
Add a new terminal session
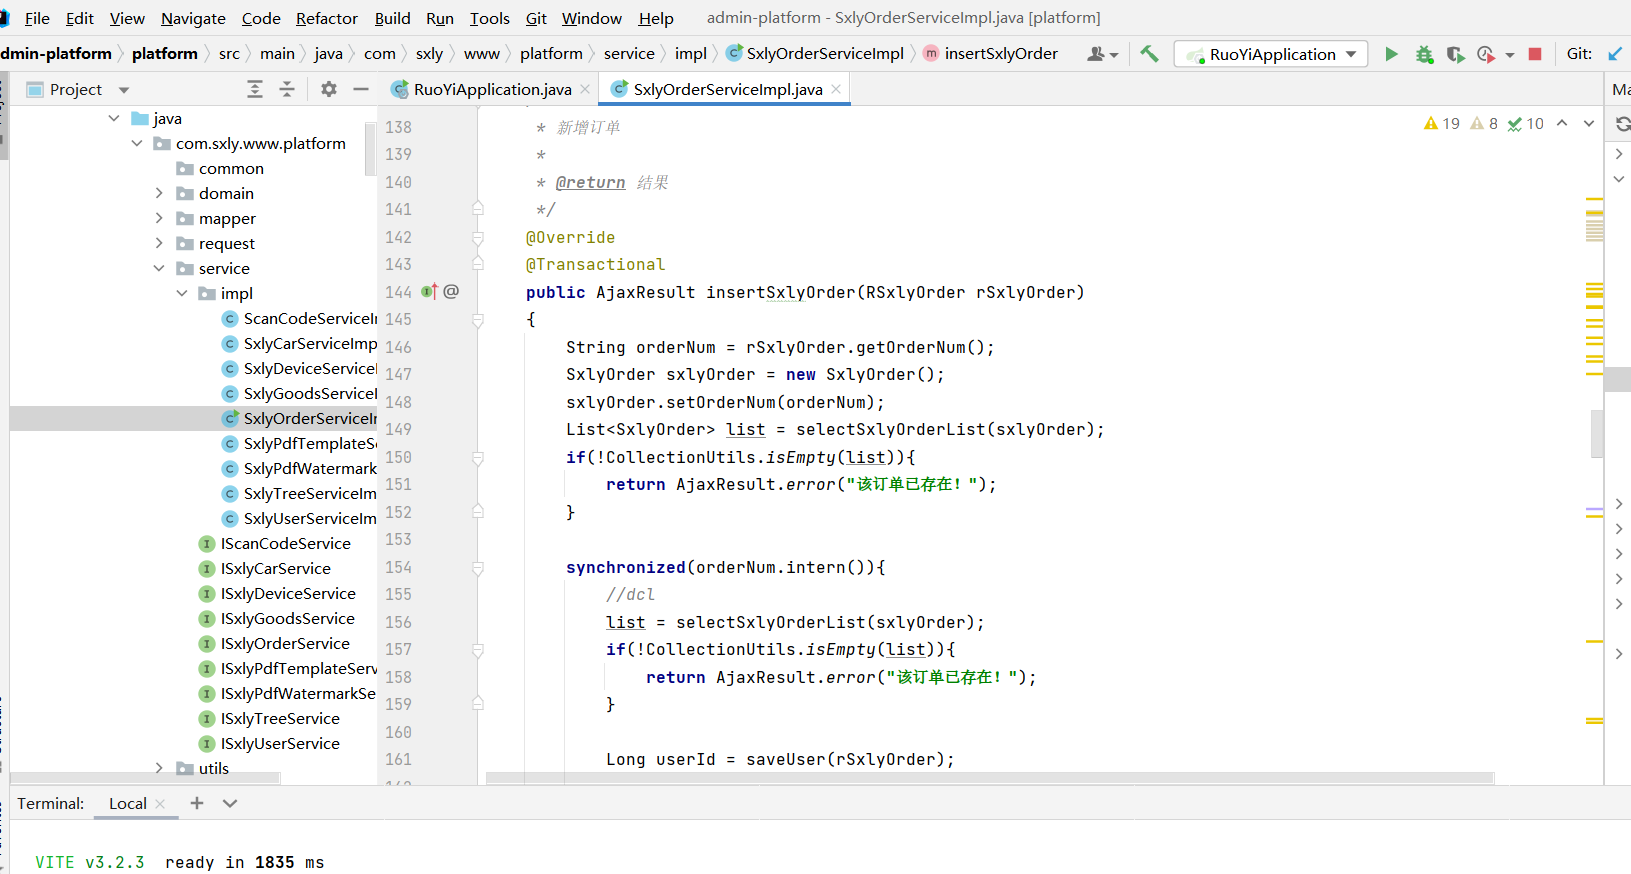[197, 803]
